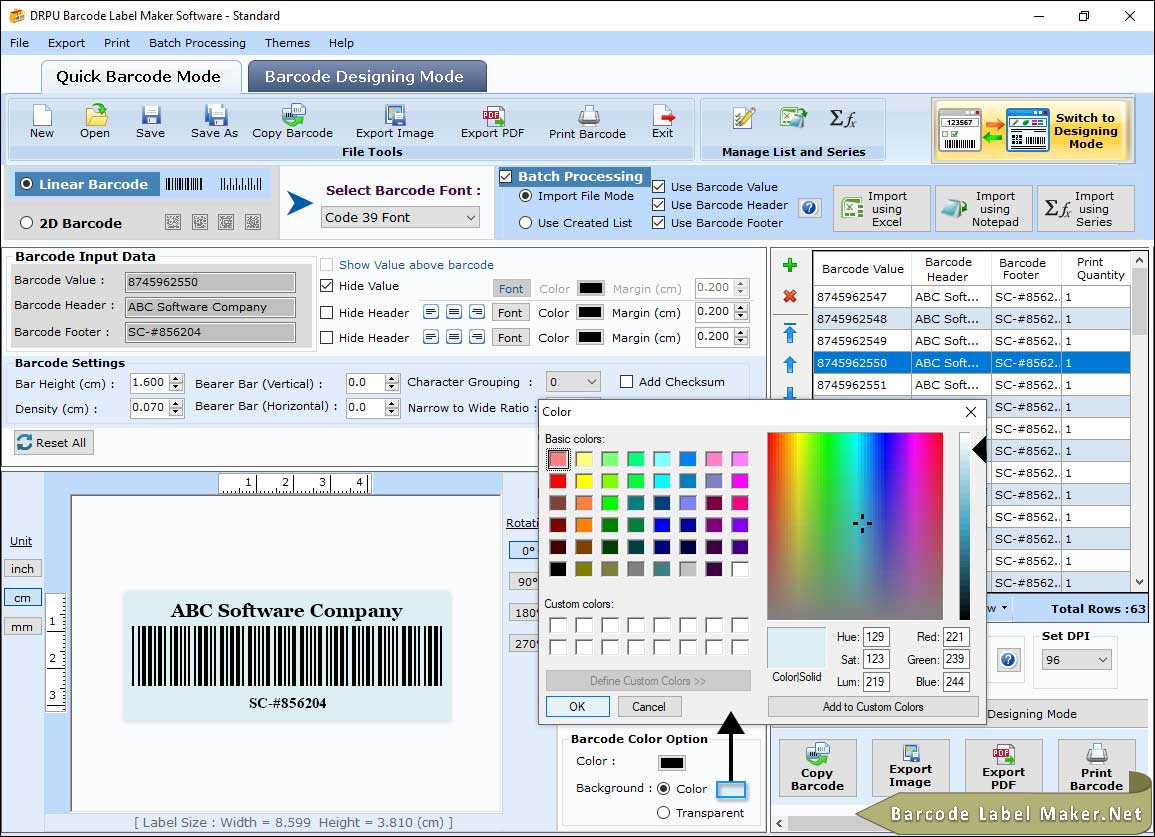Image resolution: width=1155 pixels, height=837 pixels.
Task: Click the help icon beside Set DPI
Action: coord(1008,659)
